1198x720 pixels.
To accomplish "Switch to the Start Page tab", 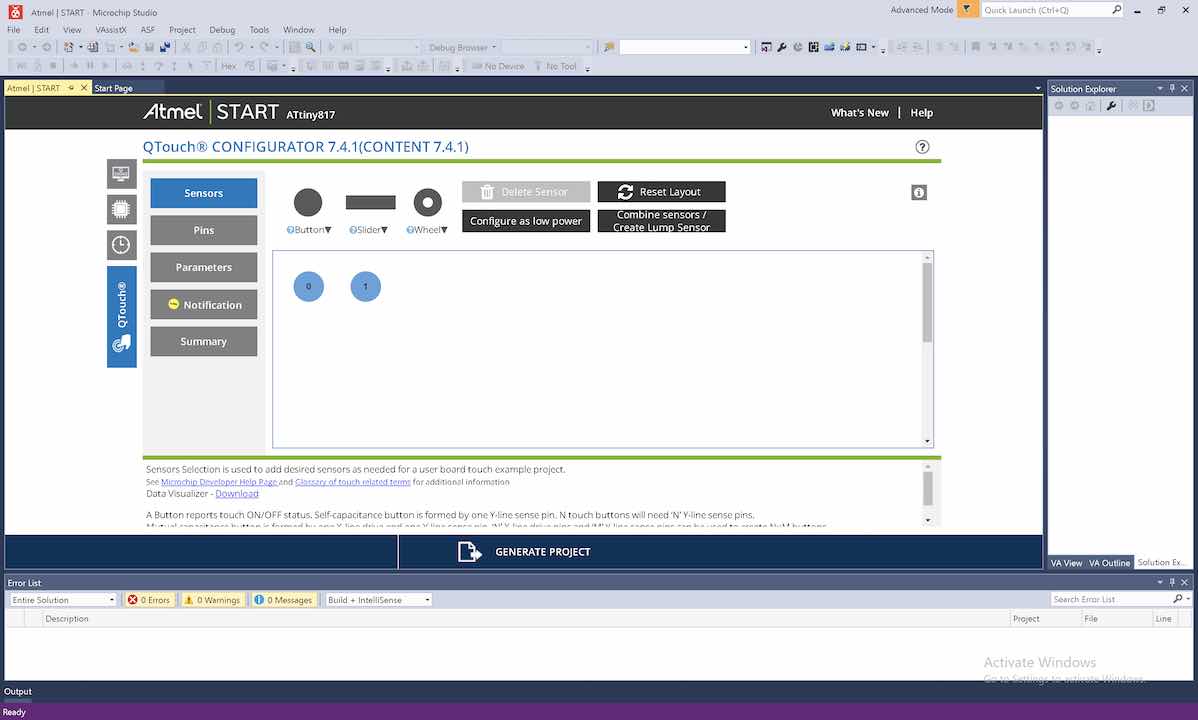I will (x=113, y=88).
